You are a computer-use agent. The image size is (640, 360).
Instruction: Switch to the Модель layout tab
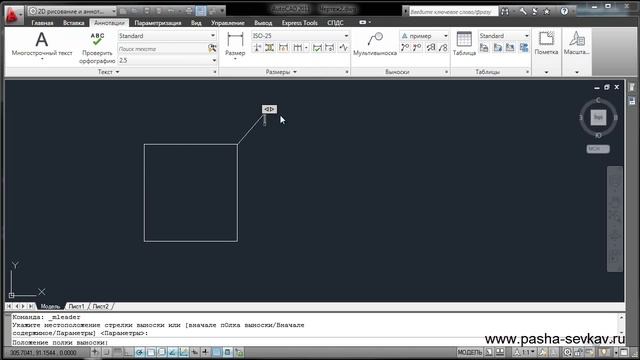[x=50, y=306]
